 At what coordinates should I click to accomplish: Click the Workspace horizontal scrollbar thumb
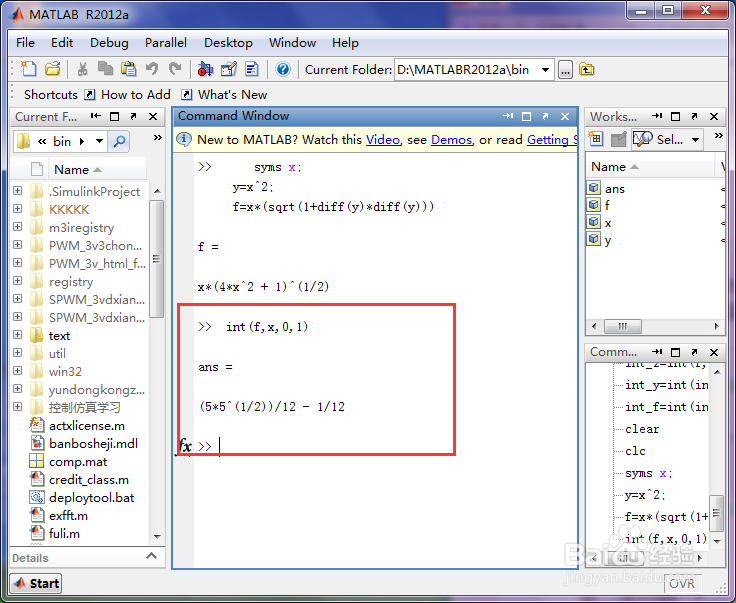click(623, 326)
